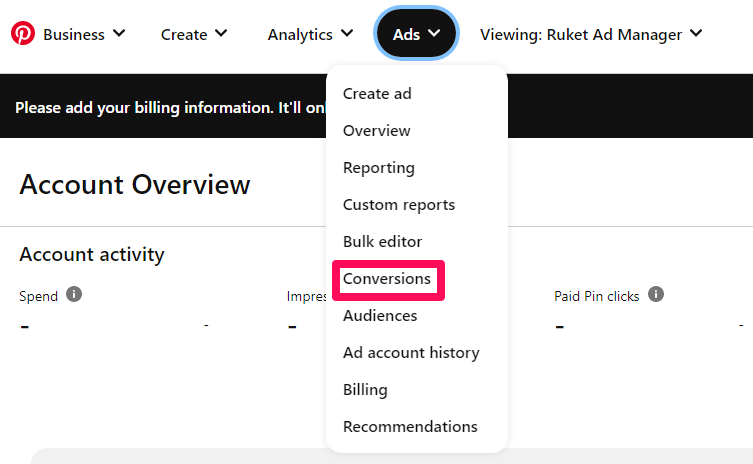Open Reporting from the Ads menu
753x464 pixels.
[378, 168]
